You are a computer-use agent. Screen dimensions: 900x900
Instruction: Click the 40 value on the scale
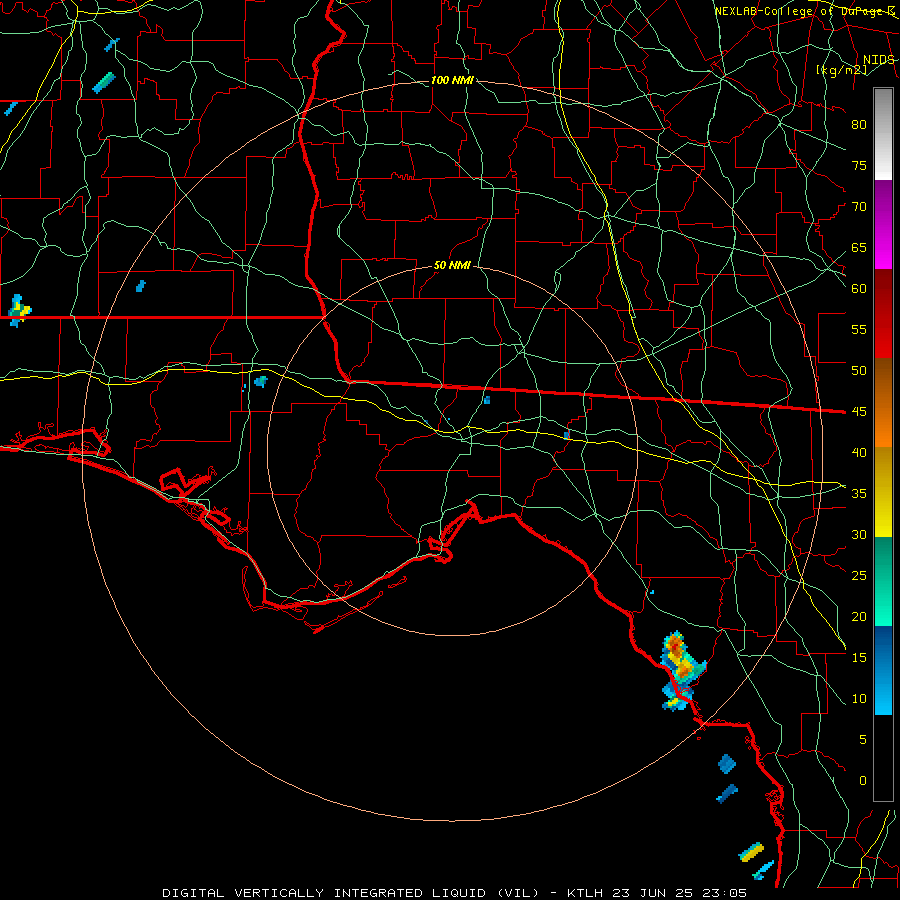pos(859,452)
